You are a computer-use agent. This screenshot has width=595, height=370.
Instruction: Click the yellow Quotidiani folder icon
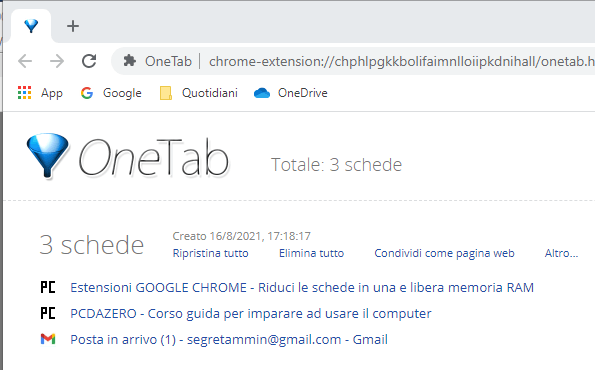[x=166, y=93]
